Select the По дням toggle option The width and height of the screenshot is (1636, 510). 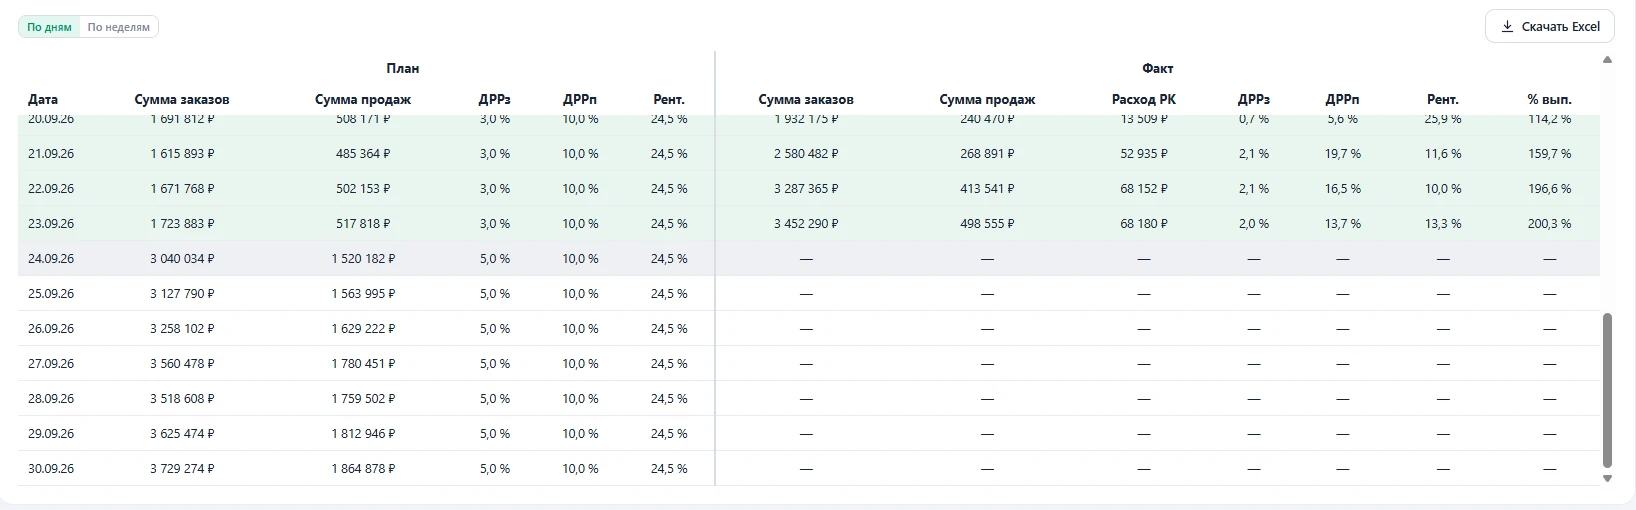pos(49,27)
